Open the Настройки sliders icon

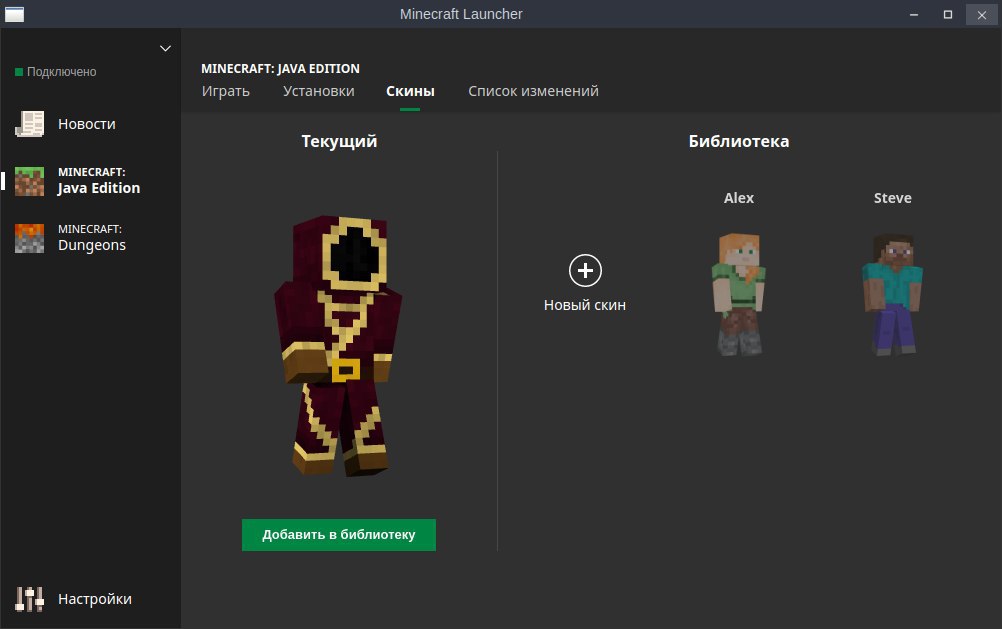tap(29, 599)
